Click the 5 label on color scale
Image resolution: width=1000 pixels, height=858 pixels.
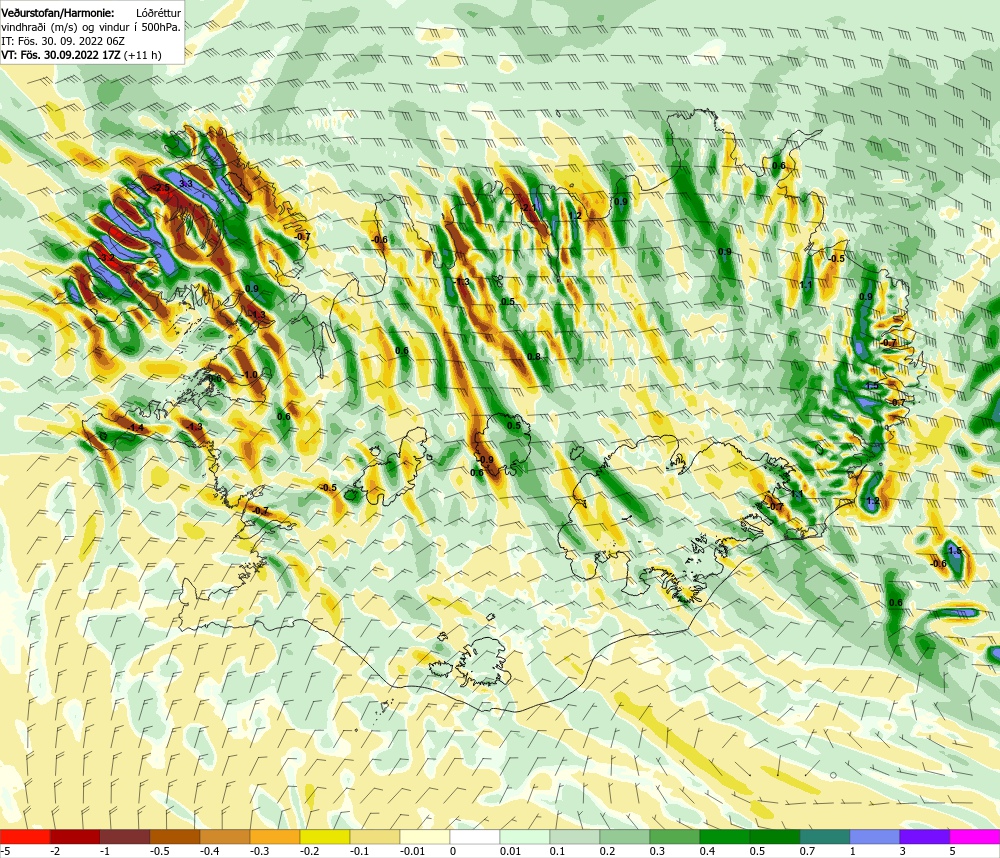click(953, 851)
